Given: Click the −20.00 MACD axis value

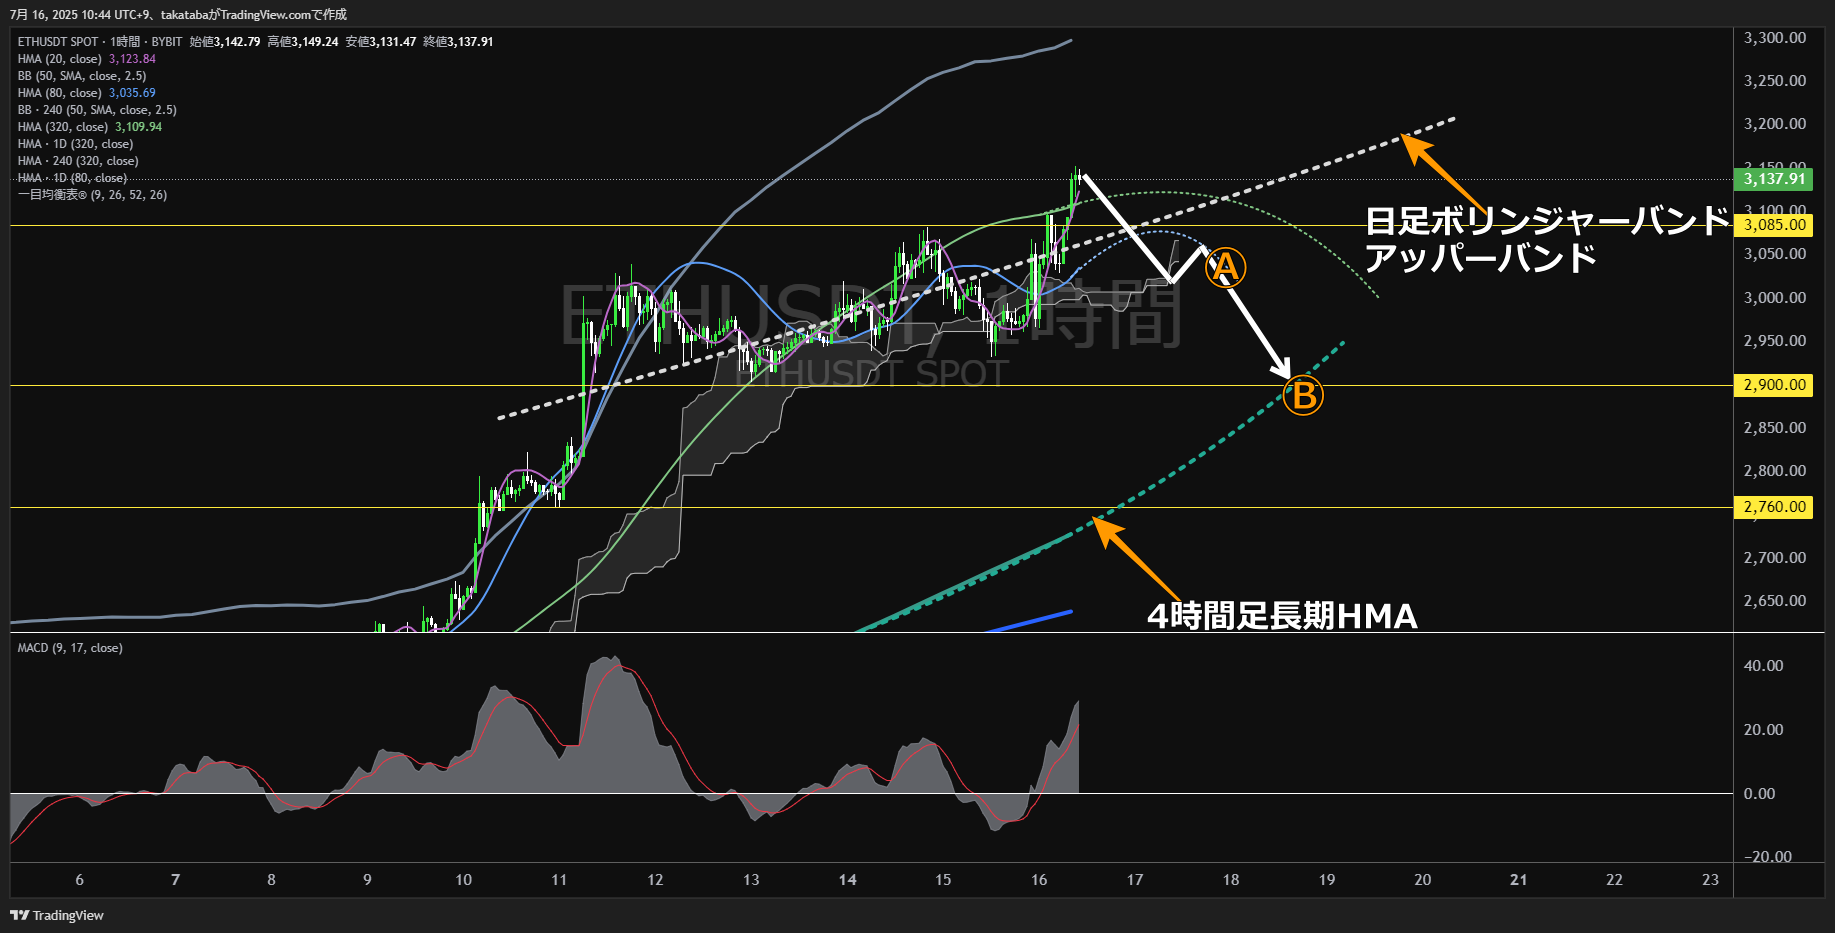Looking at the screenshot, I should 1768,857.
